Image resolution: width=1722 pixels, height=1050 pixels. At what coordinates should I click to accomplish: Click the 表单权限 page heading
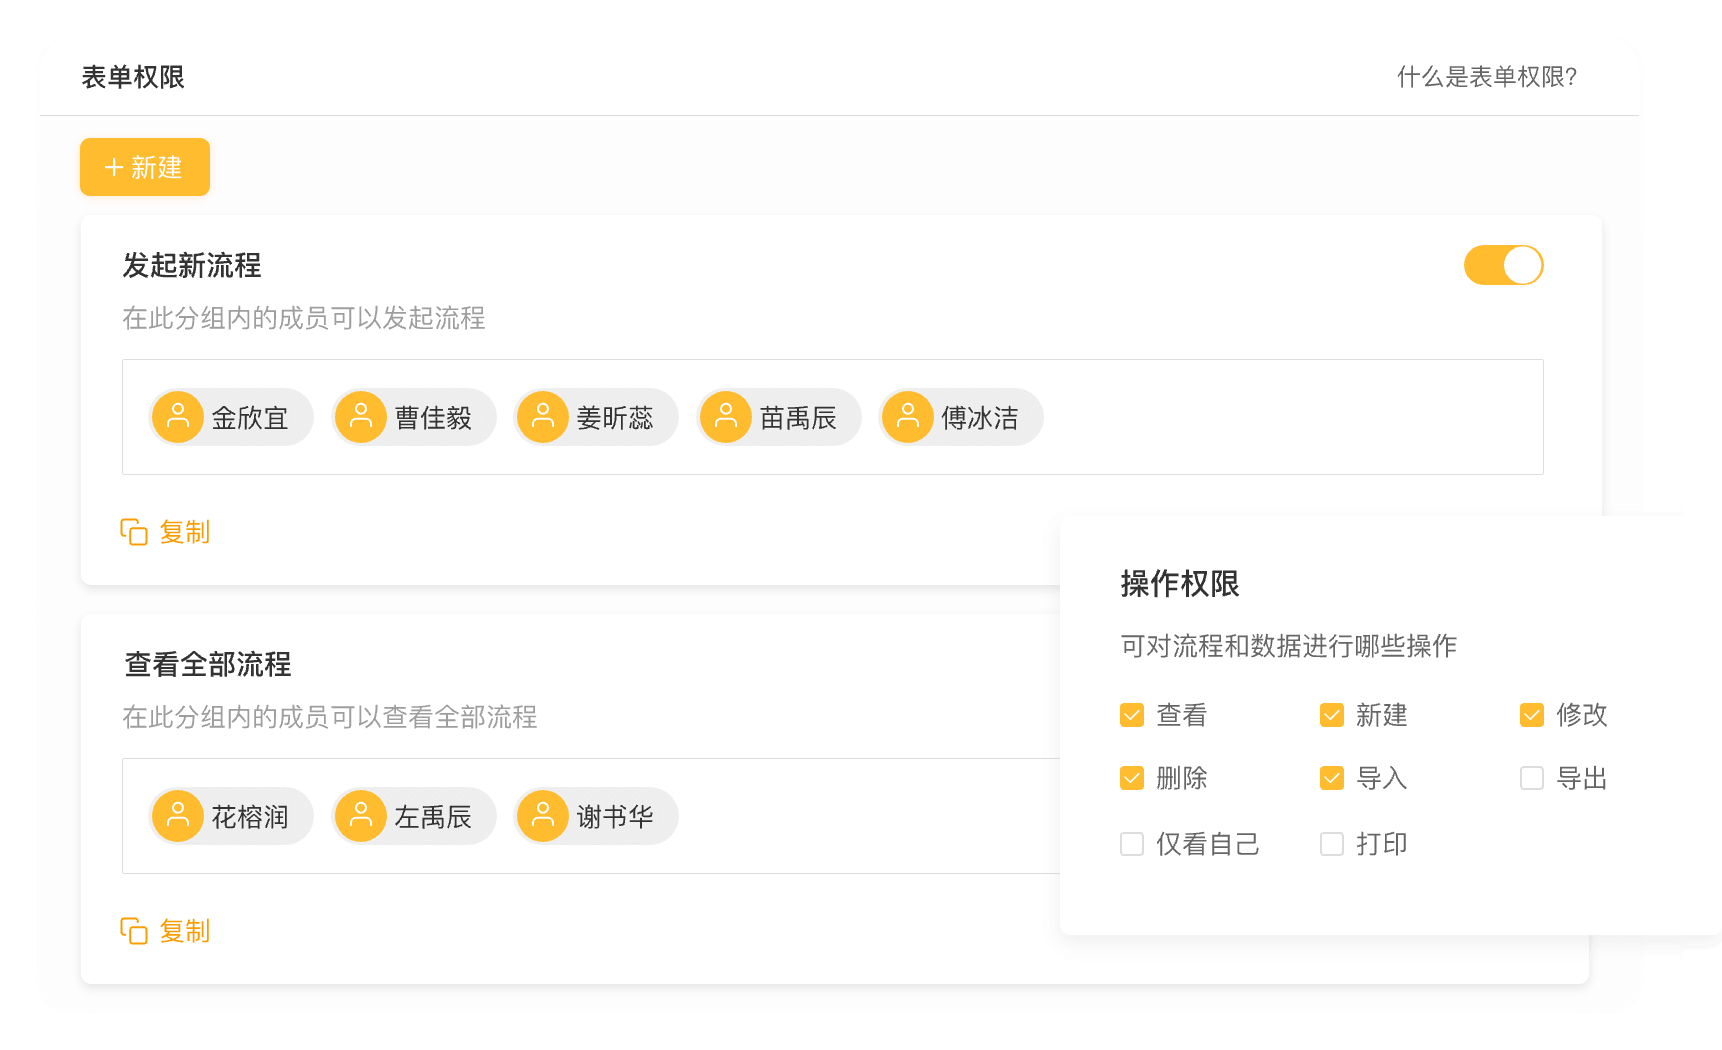point(133,77)
